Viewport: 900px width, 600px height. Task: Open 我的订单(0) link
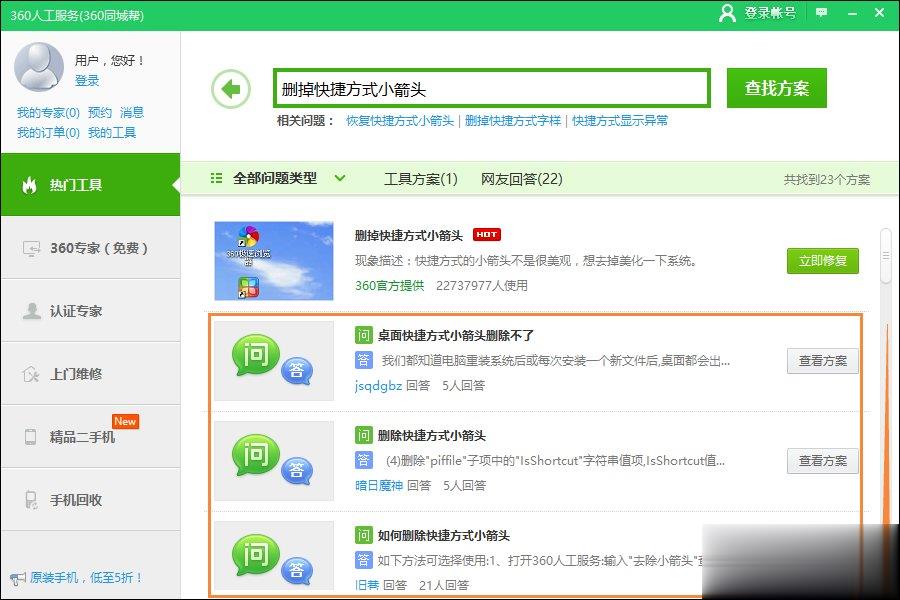(x=48, y=133)
